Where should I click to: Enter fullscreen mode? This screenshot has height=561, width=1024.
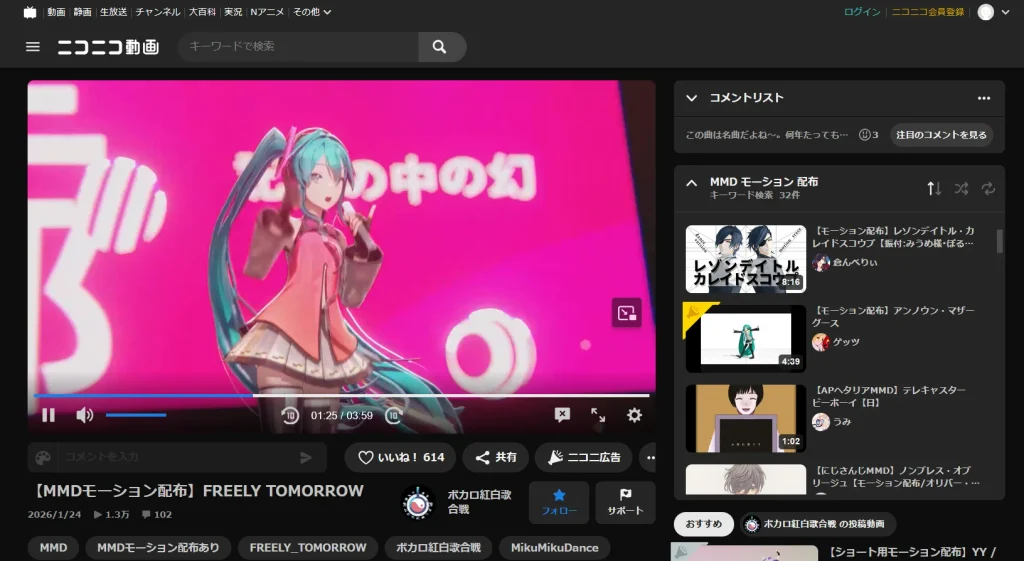[x=598, y=415]
